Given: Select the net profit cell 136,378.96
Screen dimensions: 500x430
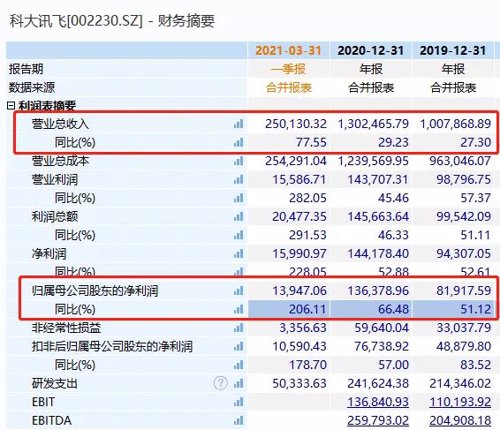Looking at the screenshot, I should tap(378, 291).
